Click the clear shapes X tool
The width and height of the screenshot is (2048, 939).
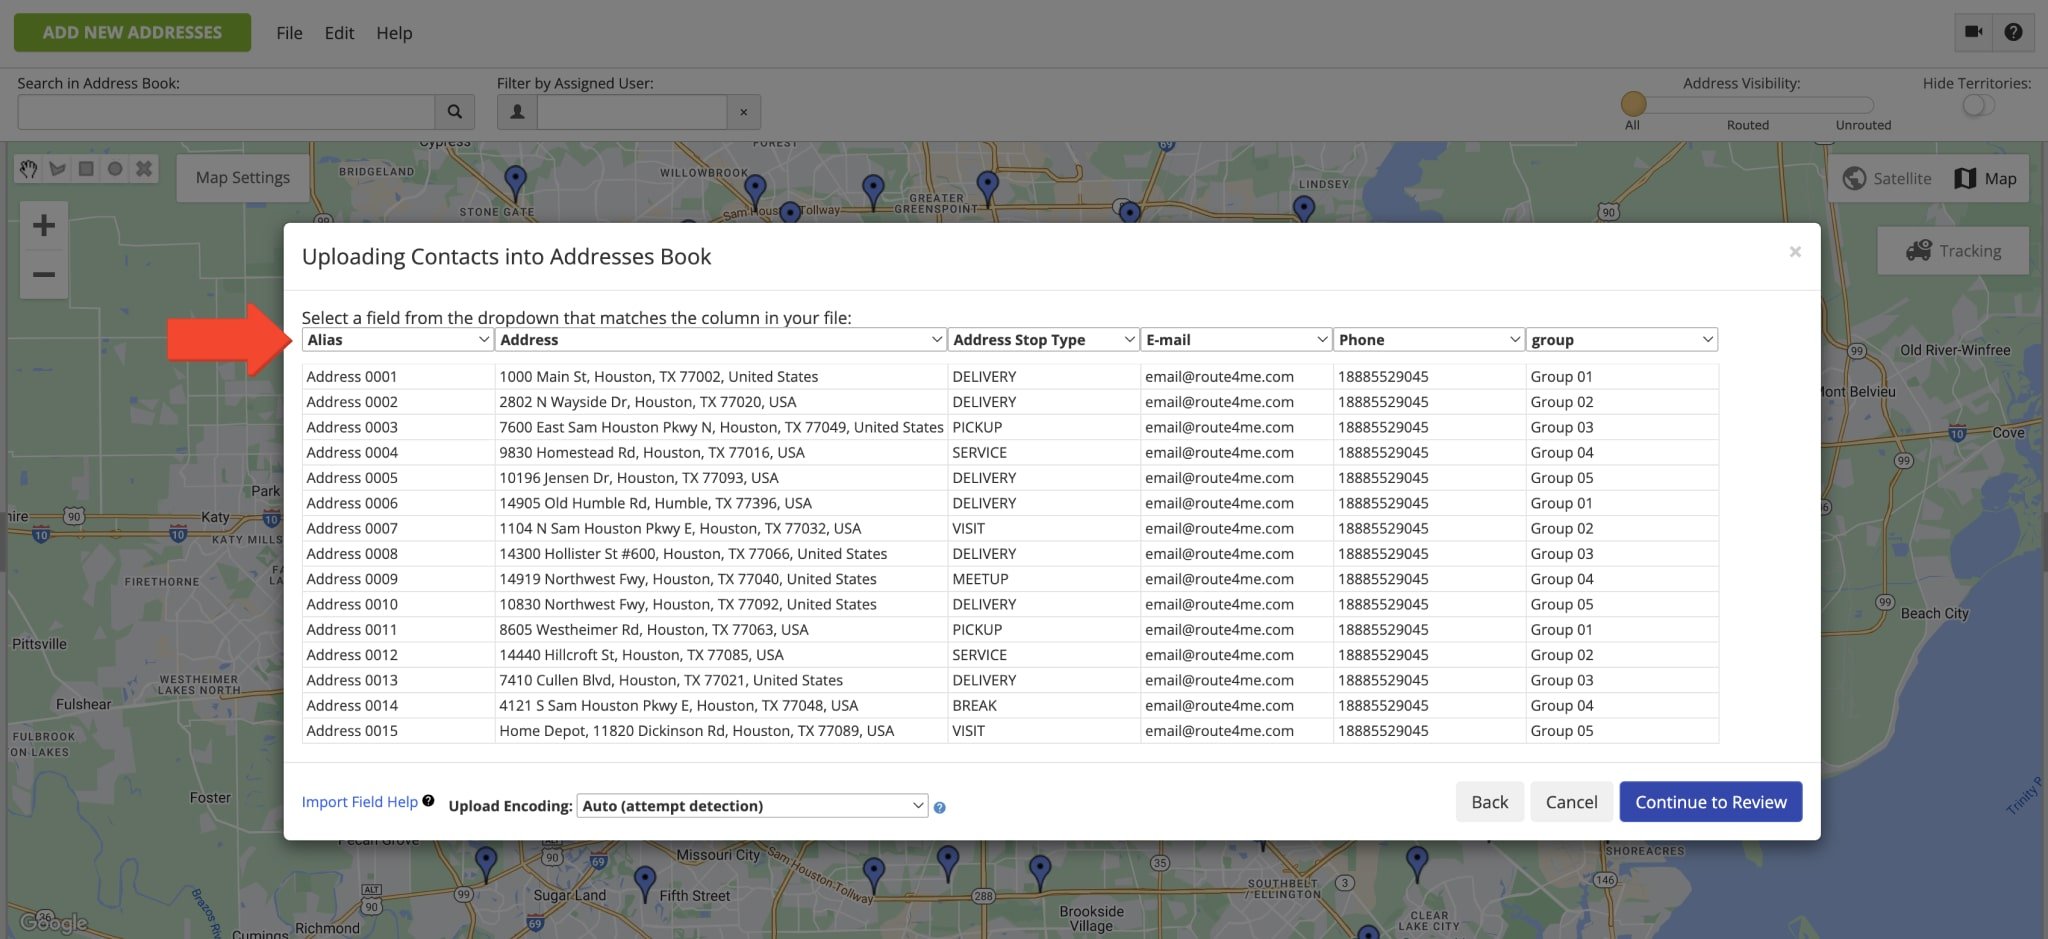coord(144,169)
